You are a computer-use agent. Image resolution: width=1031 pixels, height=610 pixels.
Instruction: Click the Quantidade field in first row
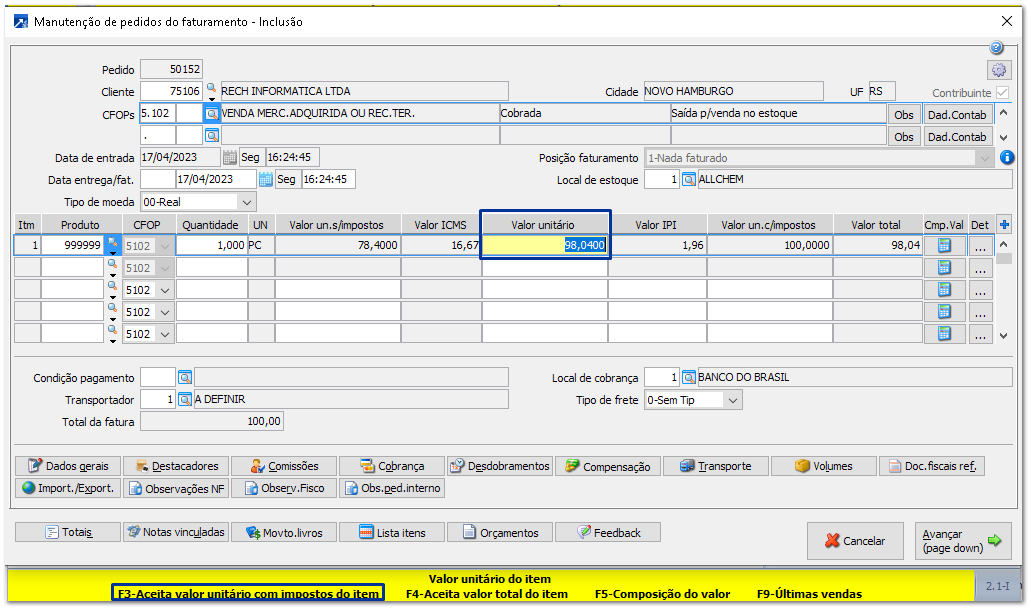212,246
